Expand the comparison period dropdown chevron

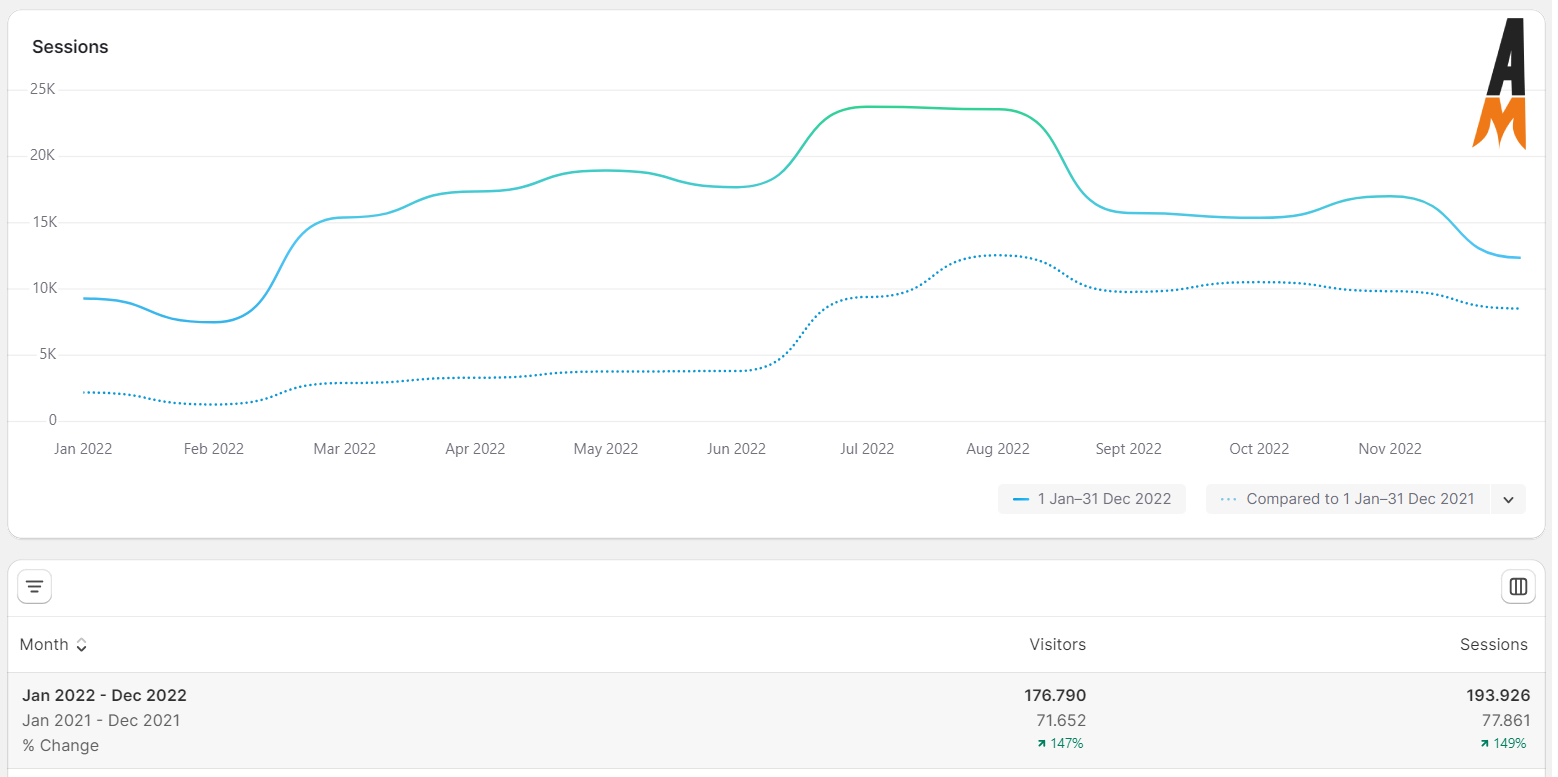pyautogui.click(x=1508, y=499)
